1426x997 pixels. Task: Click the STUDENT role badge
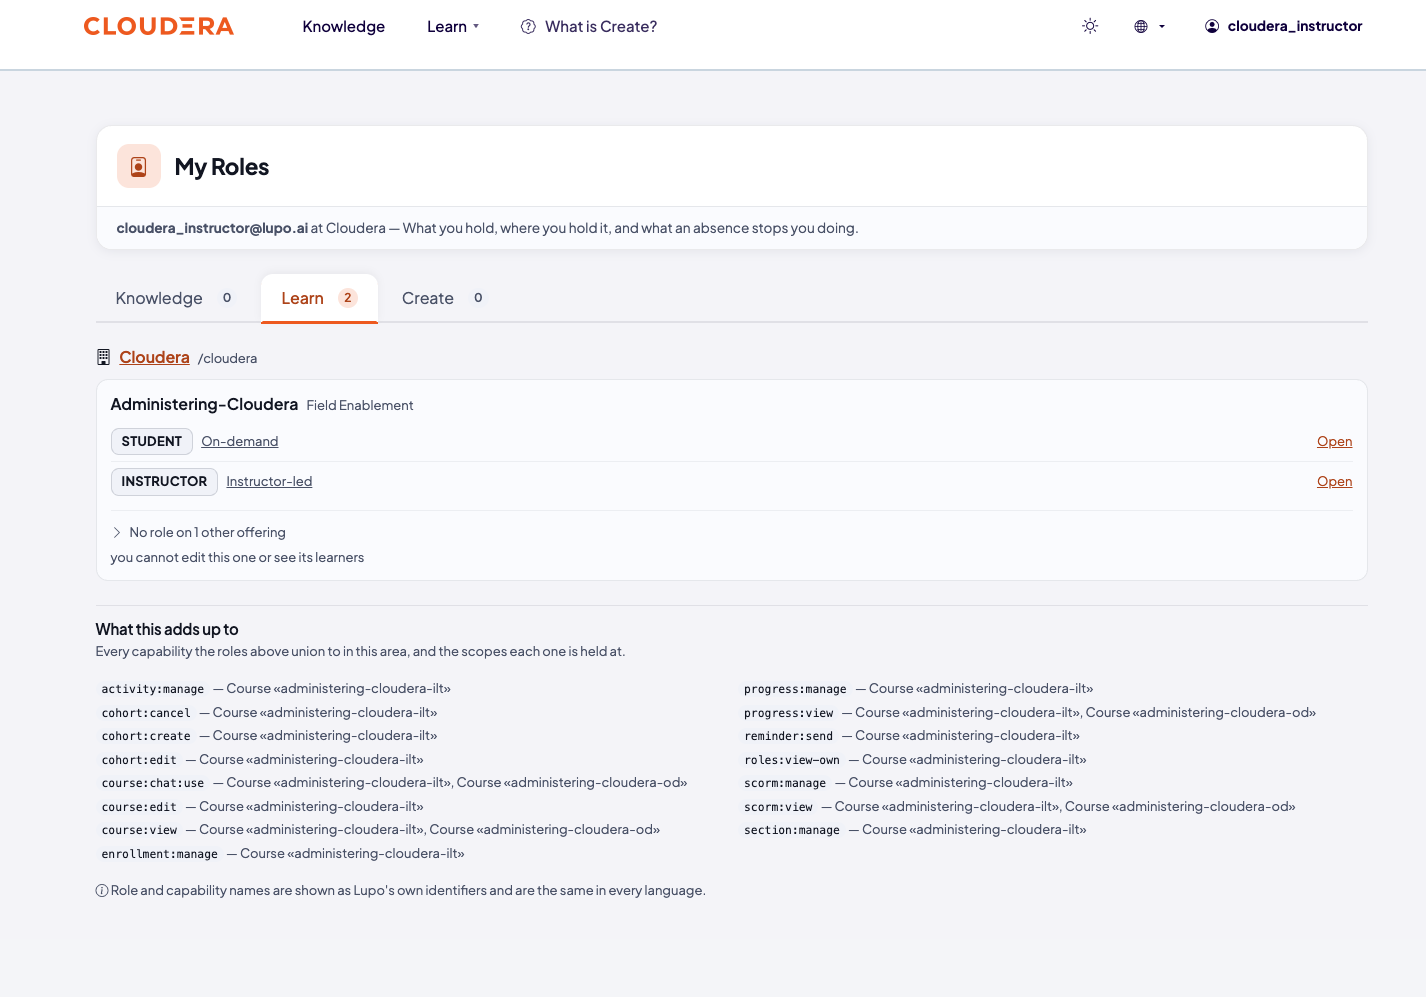(x=152, y=441)
